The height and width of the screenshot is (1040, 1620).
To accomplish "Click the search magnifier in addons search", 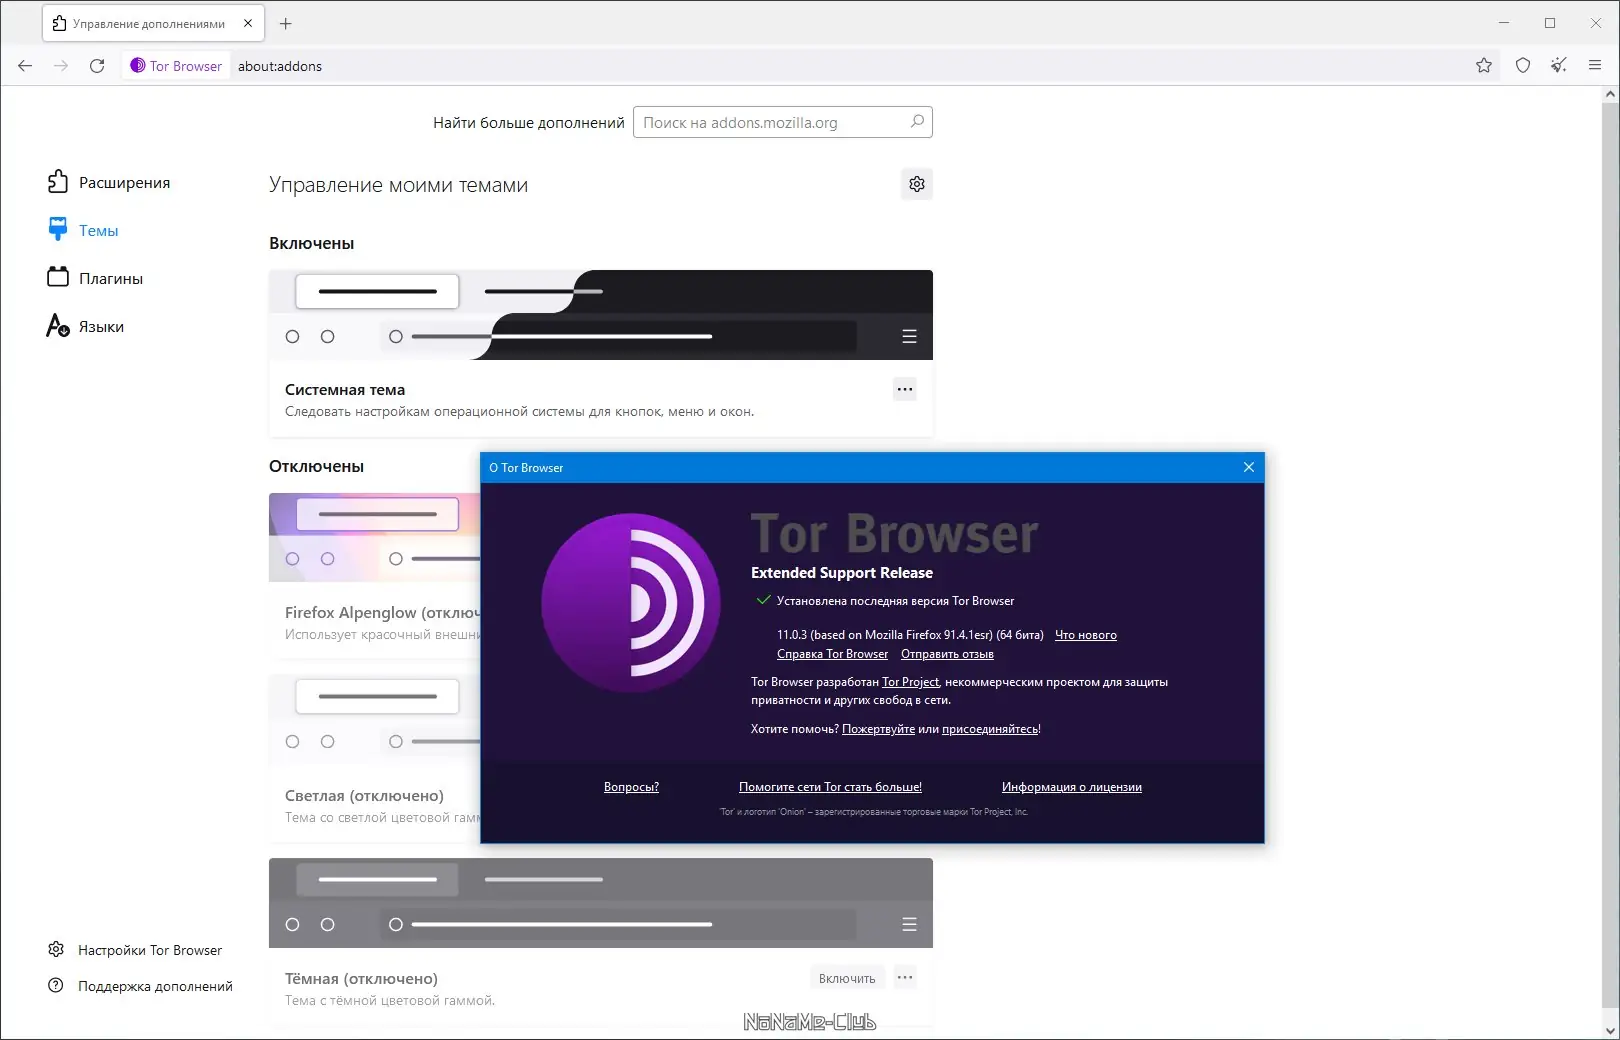I will [917, 122].
